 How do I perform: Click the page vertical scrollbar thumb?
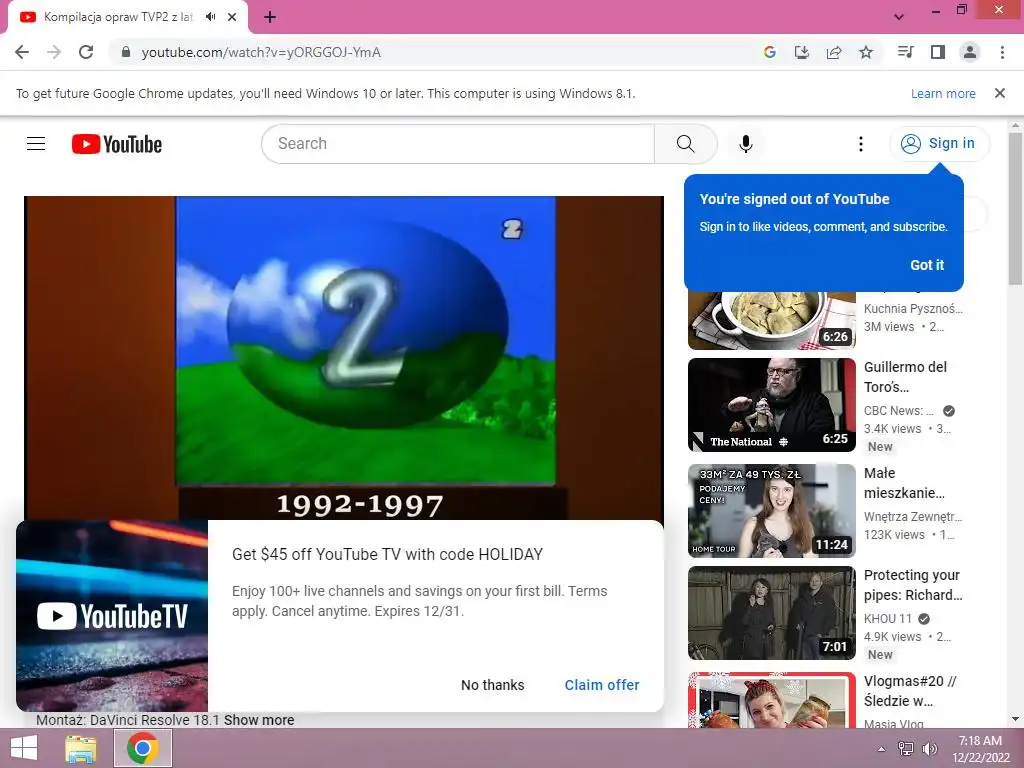(1016, 209)
